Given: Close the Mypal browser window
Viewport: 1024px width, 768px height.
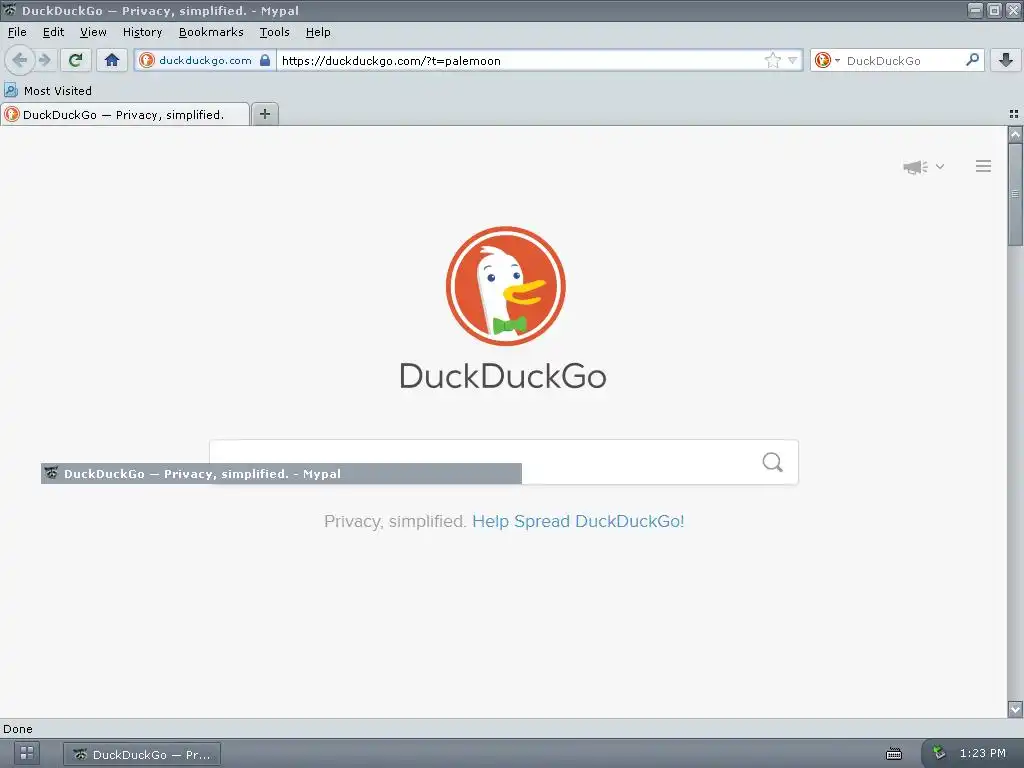Looking at the screenshot, I should [1013, 10].
